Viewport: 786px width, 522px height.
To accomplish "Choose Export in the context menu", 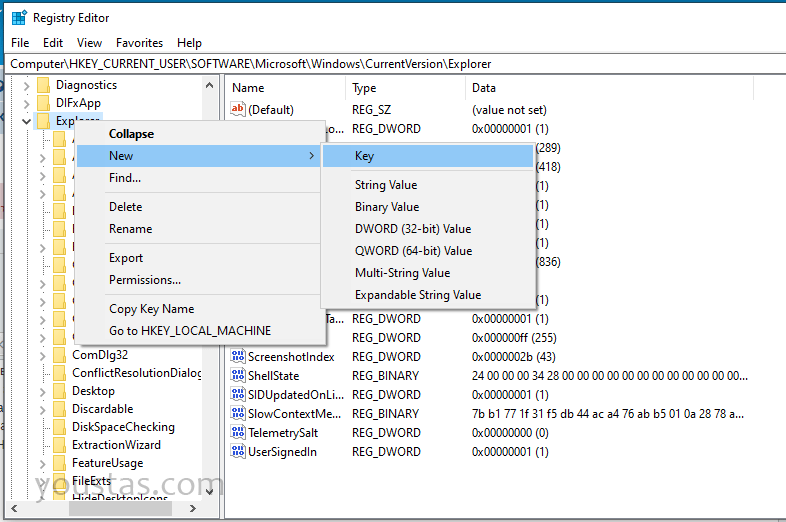I will click(x=198, y=258).
